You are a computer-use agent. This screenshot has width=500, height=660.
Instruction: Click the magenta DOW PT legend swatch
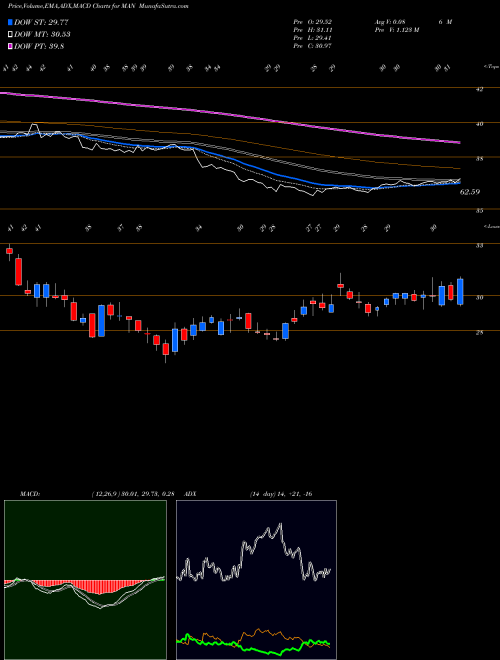[x=10, y=47]
